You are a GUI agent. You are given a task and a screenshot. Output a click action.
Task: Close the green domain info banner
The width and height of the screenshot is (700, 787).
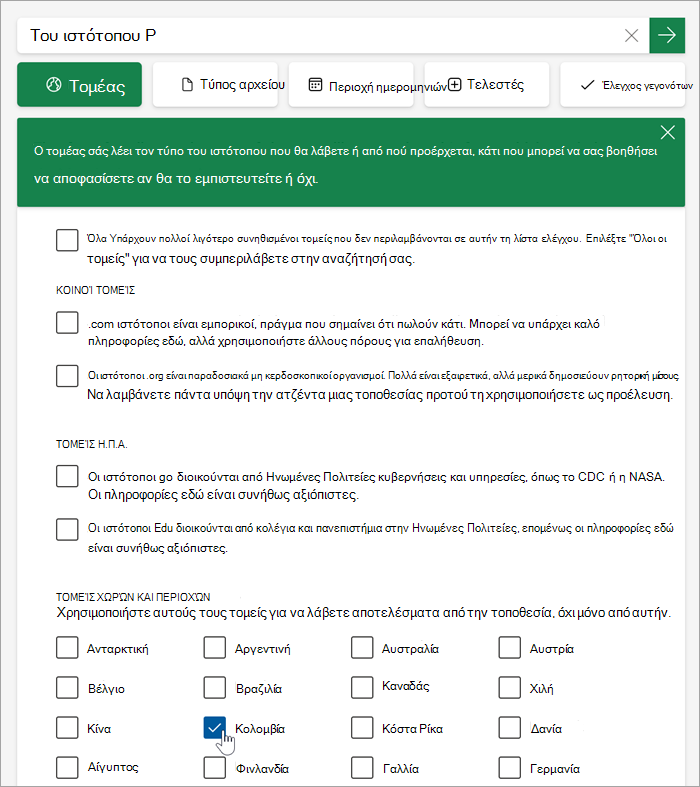click(x=667, y=133)
